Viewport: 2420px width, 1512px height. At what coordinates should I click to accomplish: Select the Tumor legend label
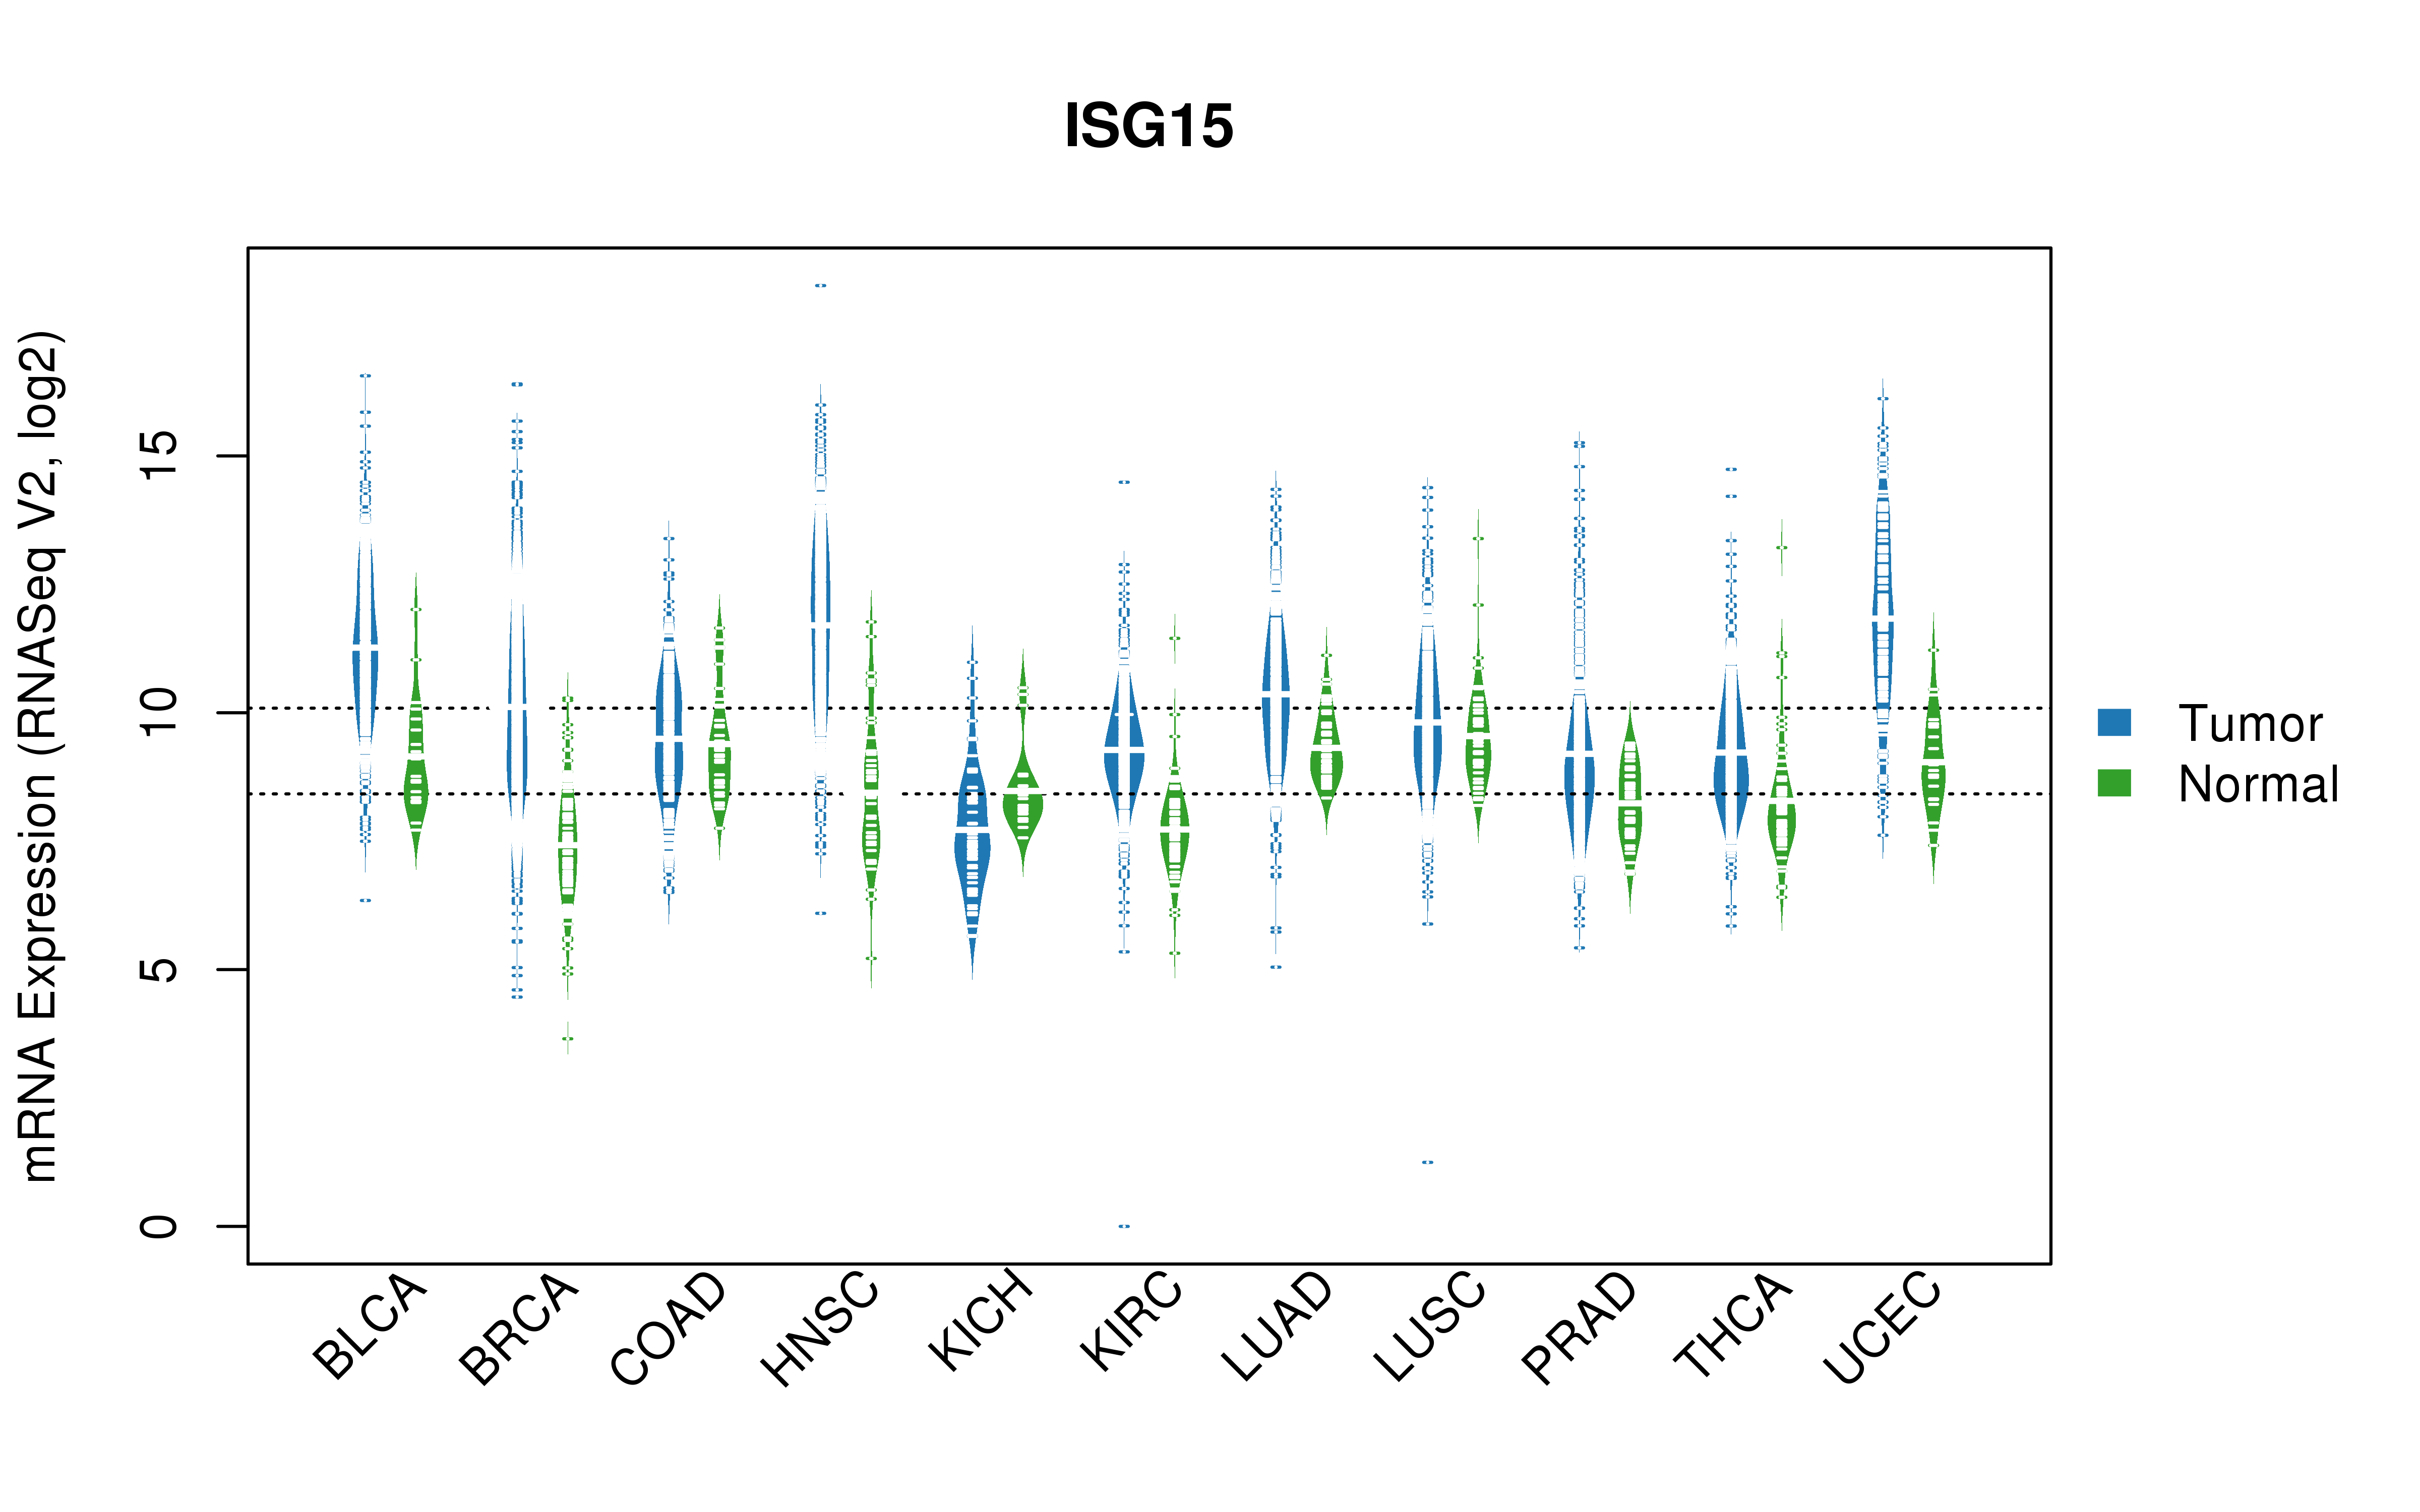point(2250,723)
